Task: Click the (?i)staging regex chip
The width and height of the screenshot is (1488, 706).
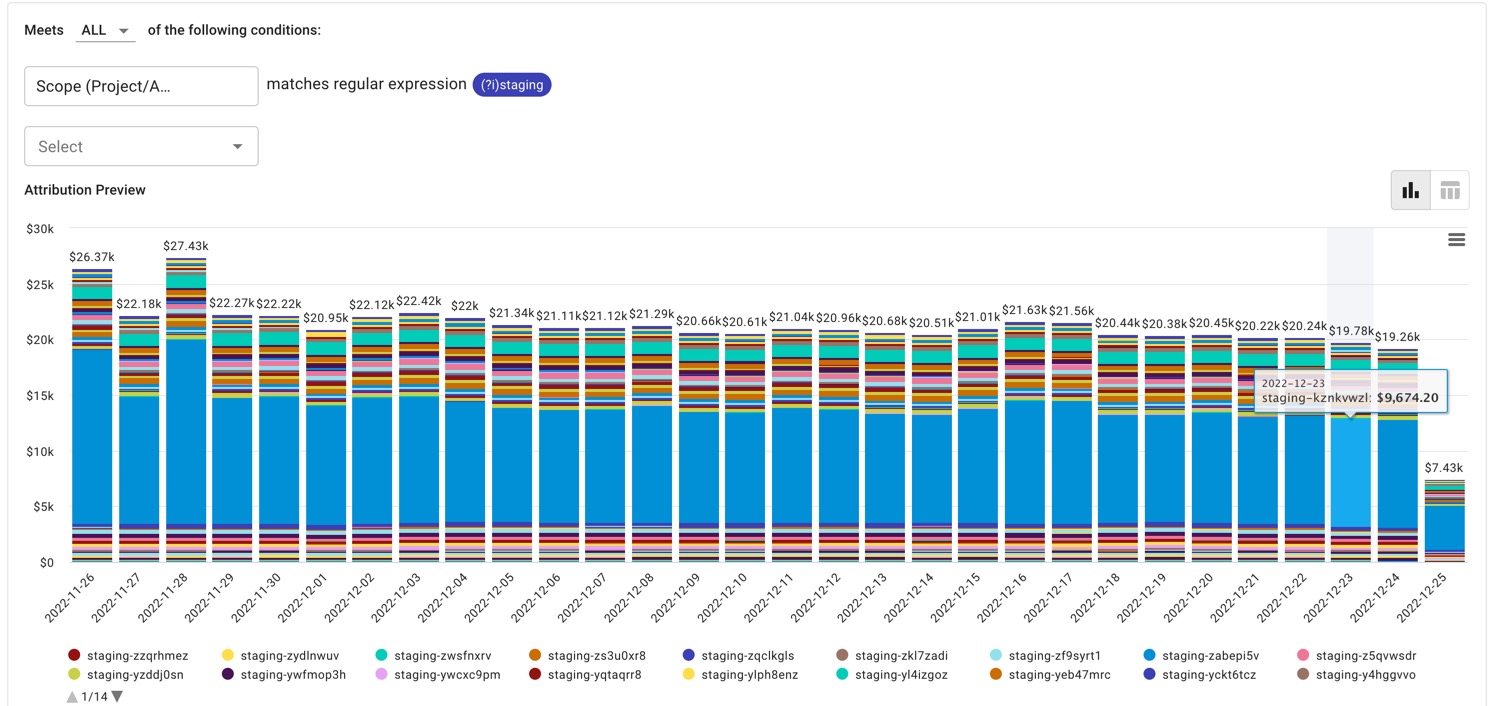Action: (512, 85)
